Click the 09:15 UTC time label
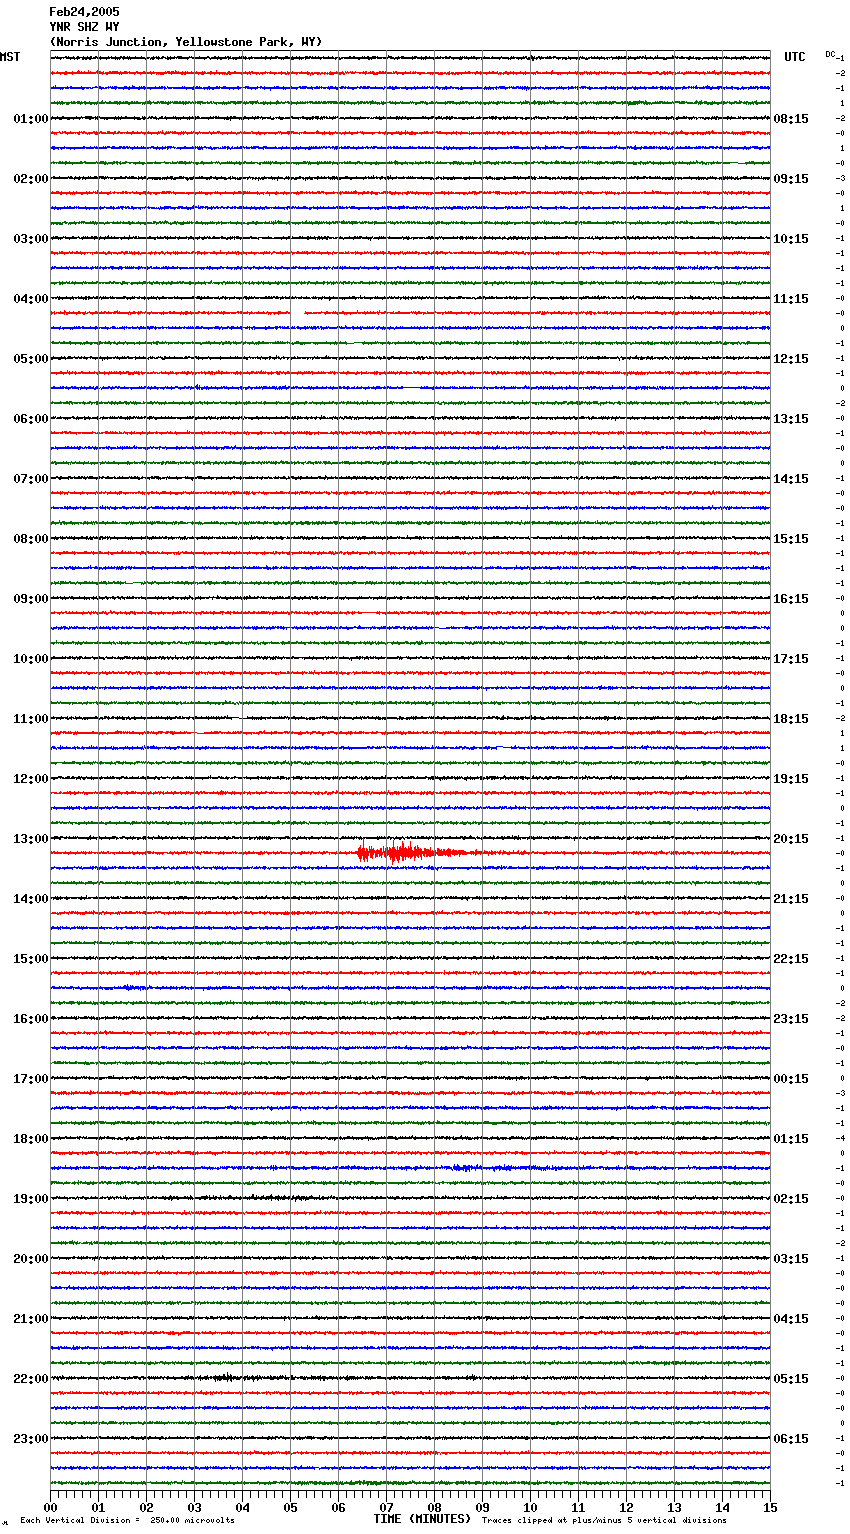850x1534 pixels. [791, 179]
